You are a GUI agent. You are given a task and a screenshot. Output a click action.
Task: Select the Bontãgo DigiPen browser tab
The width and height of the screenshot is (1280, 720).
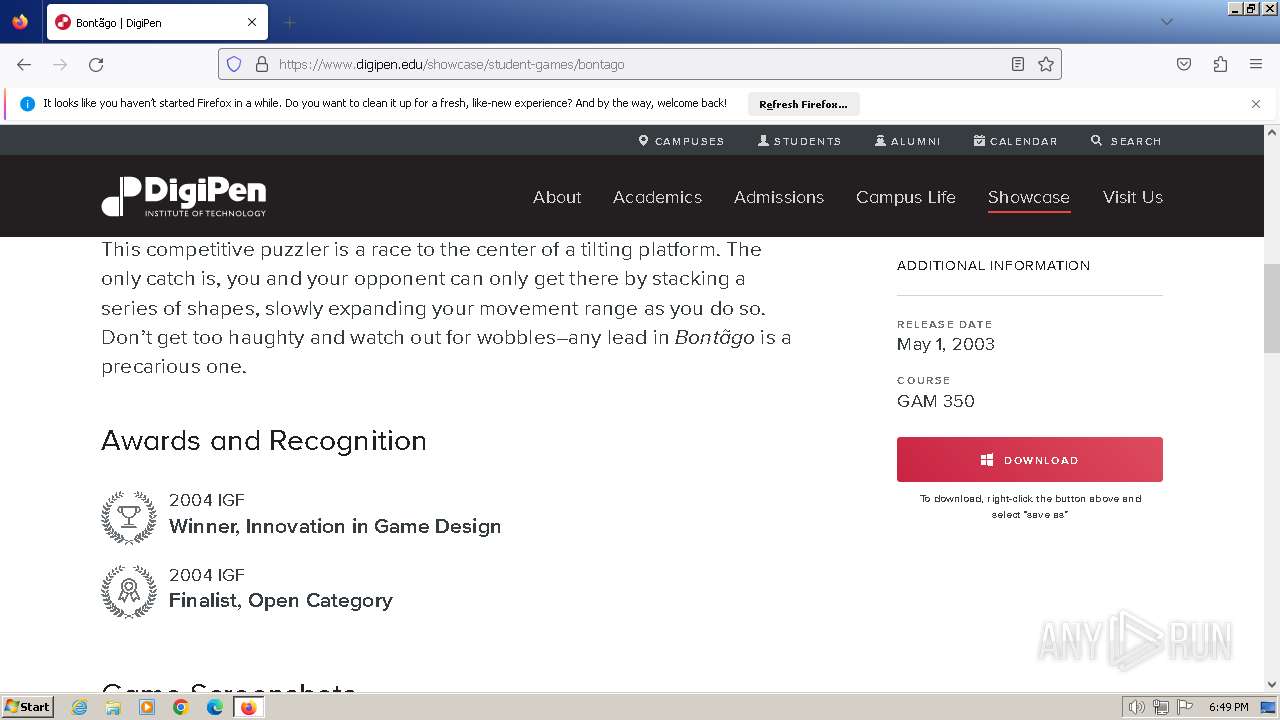(x=157, y=22)
